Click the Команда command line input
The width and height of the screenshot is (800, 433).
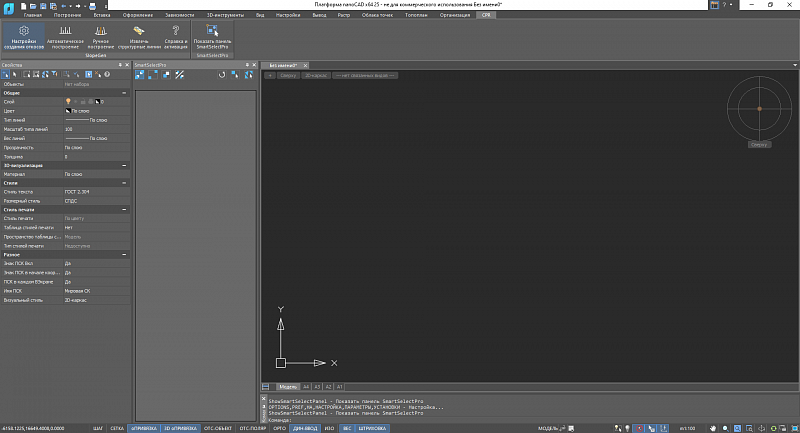(531, 420)
